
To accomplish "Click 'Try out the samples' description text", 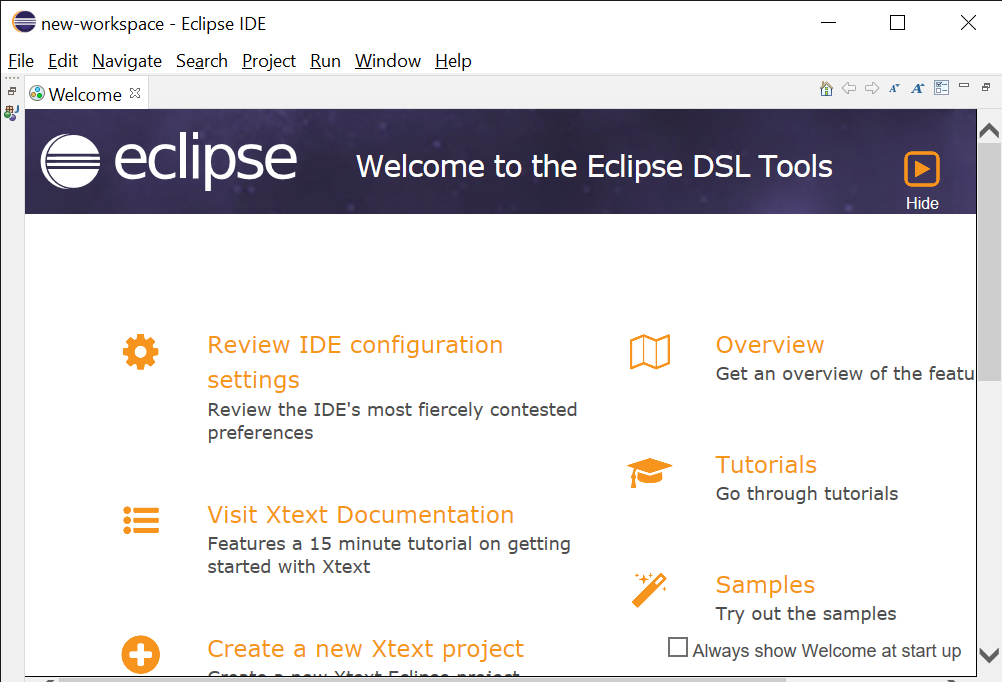I will pyautogui.click(x=806, y=614).
